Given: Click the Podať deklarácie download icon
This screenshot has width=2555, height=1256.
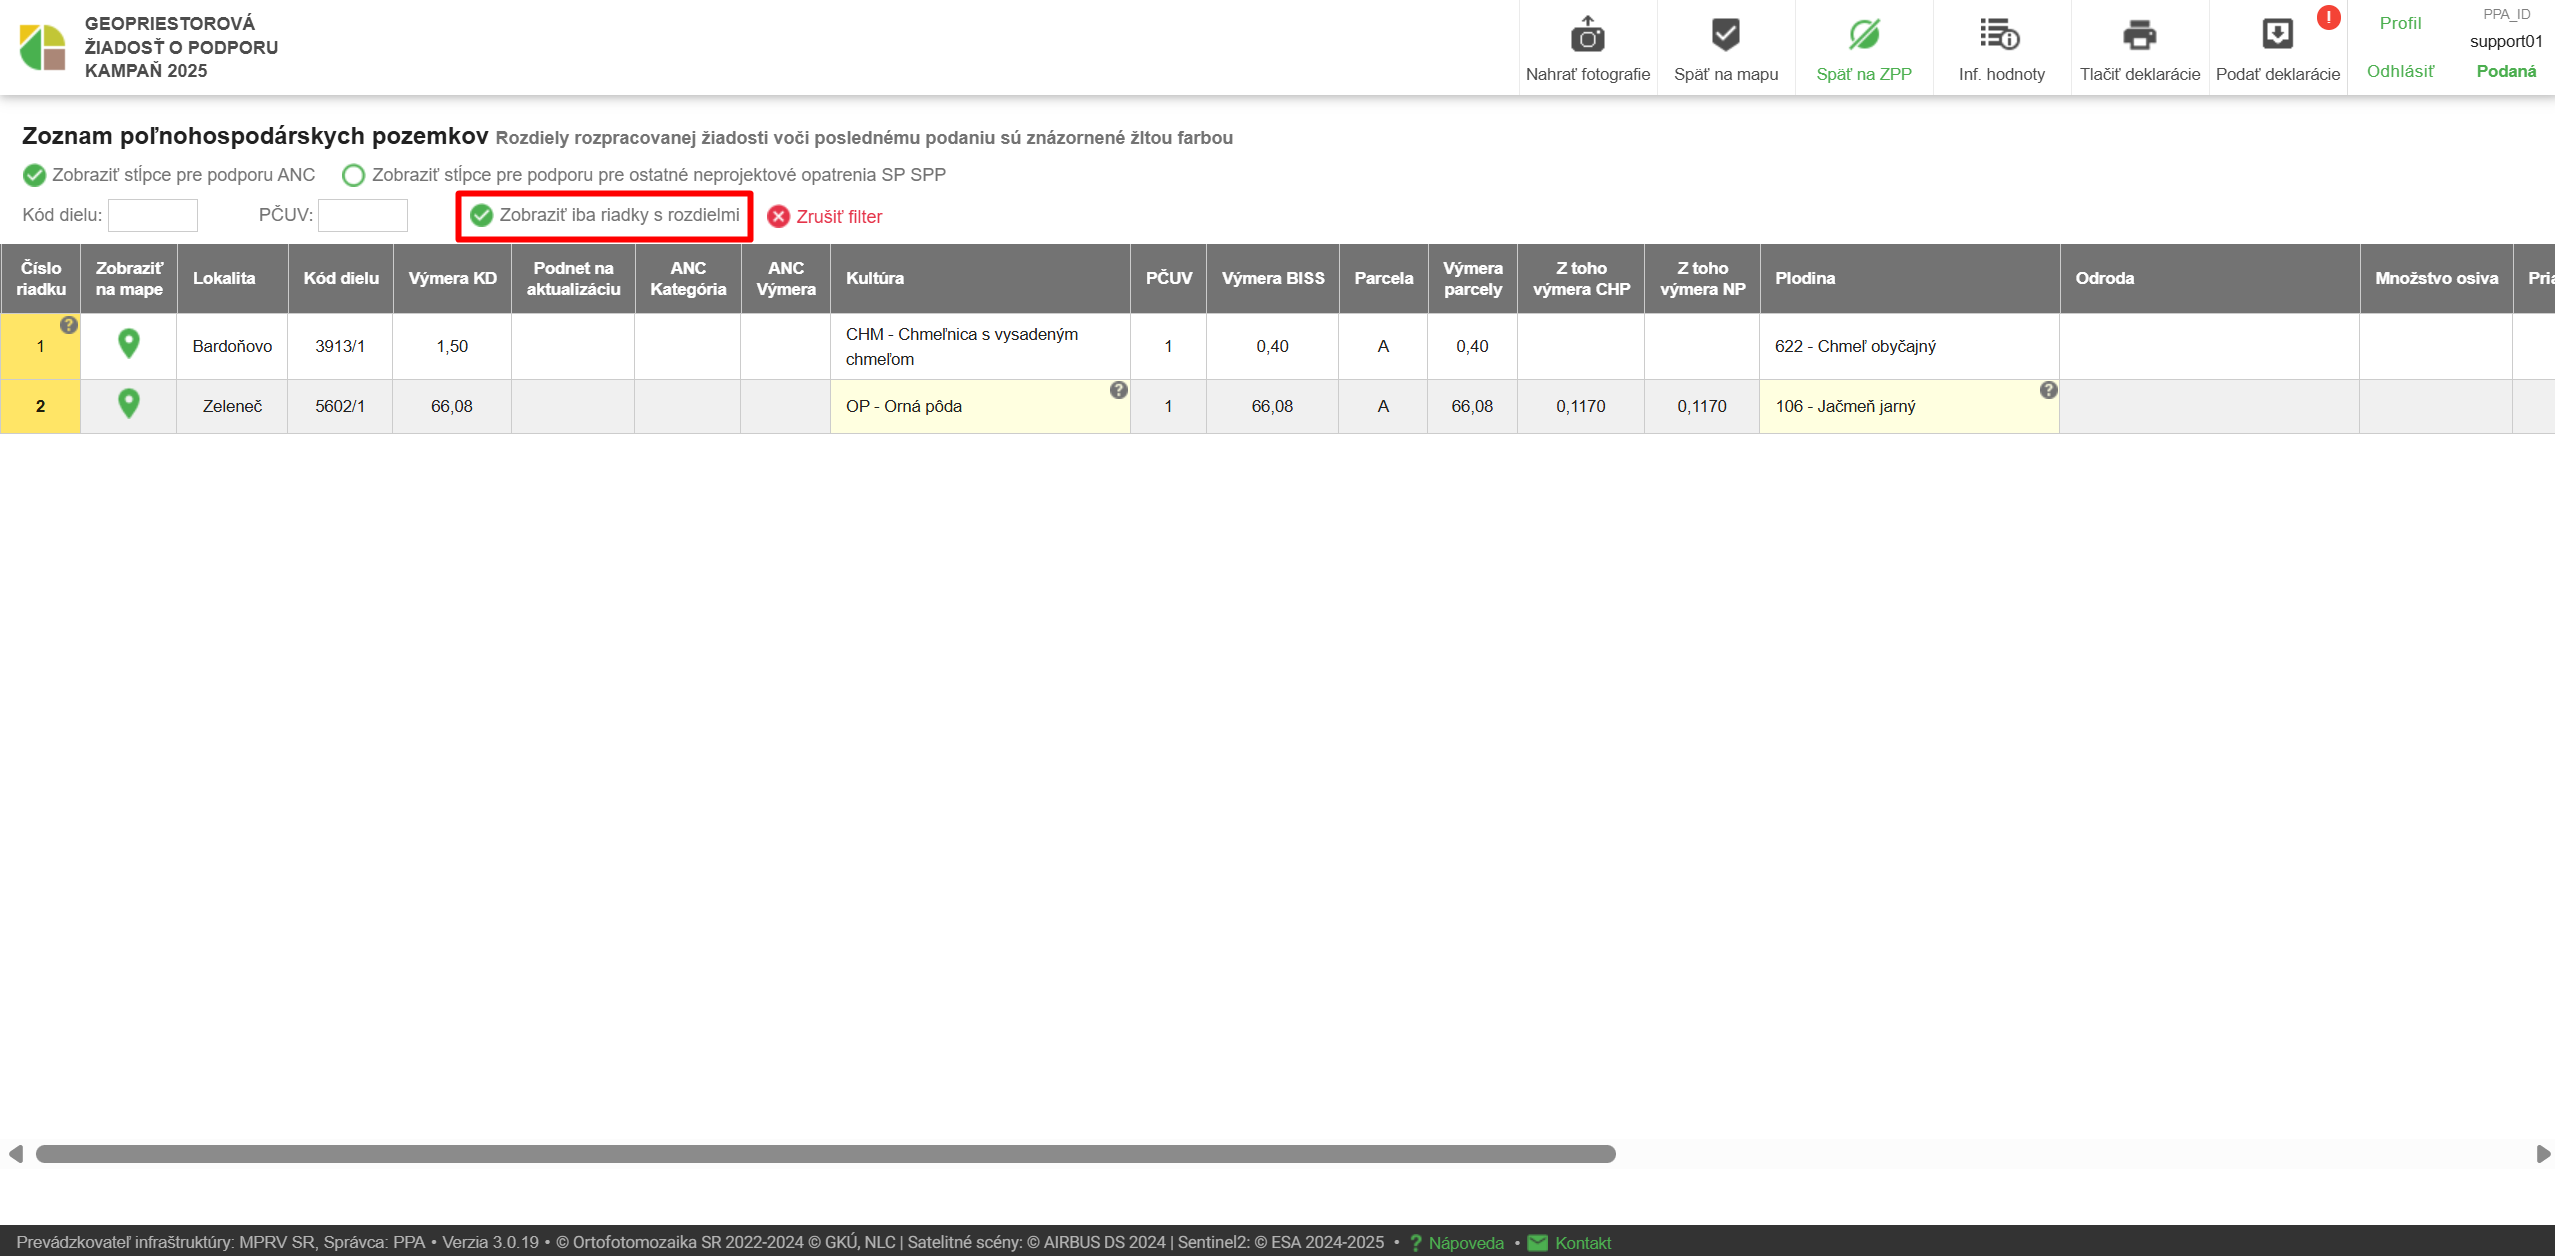Looking at the screenshot, I should tap(2277, 35).
